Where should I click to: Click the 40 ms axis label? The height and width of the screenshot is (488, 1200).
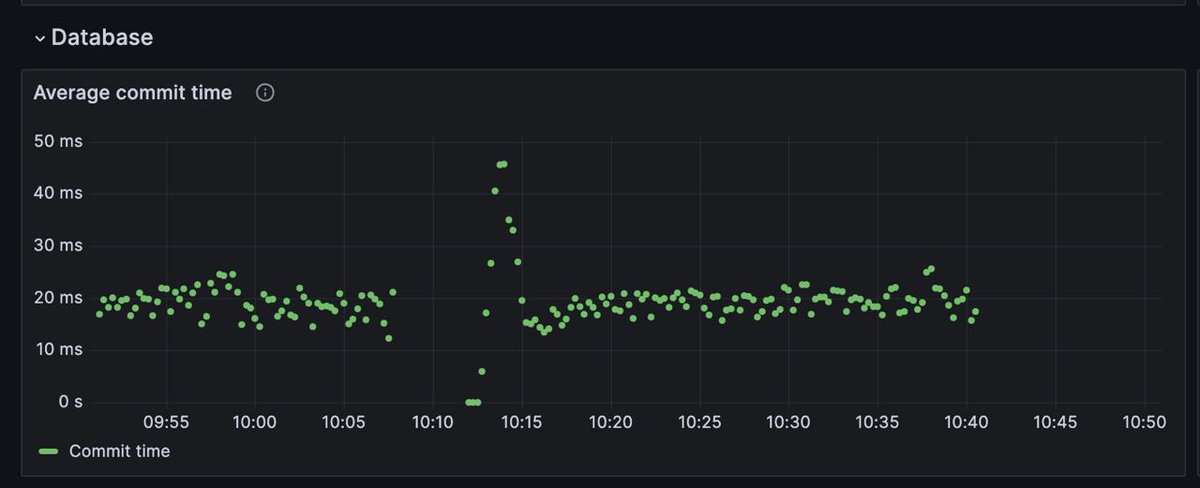58,193
